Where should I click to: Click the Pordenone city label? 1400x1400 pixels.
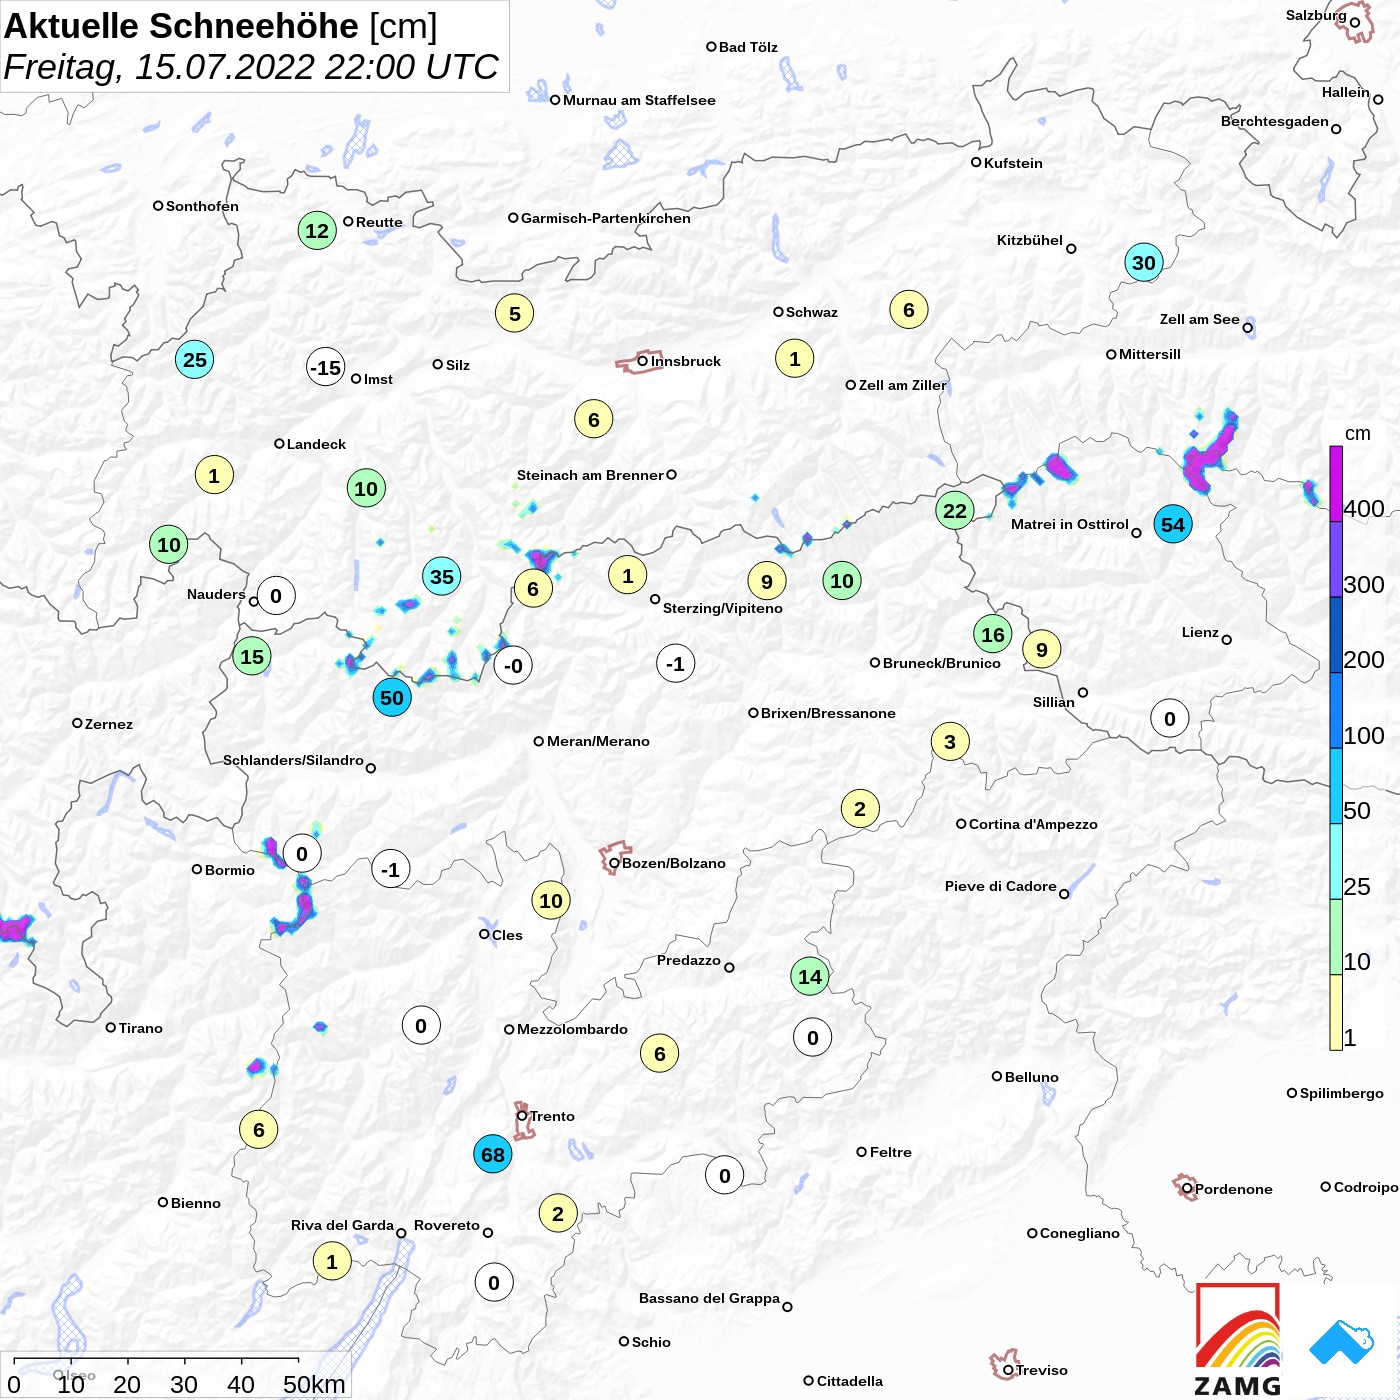pyautogui.click(x=1234, y=1189)
